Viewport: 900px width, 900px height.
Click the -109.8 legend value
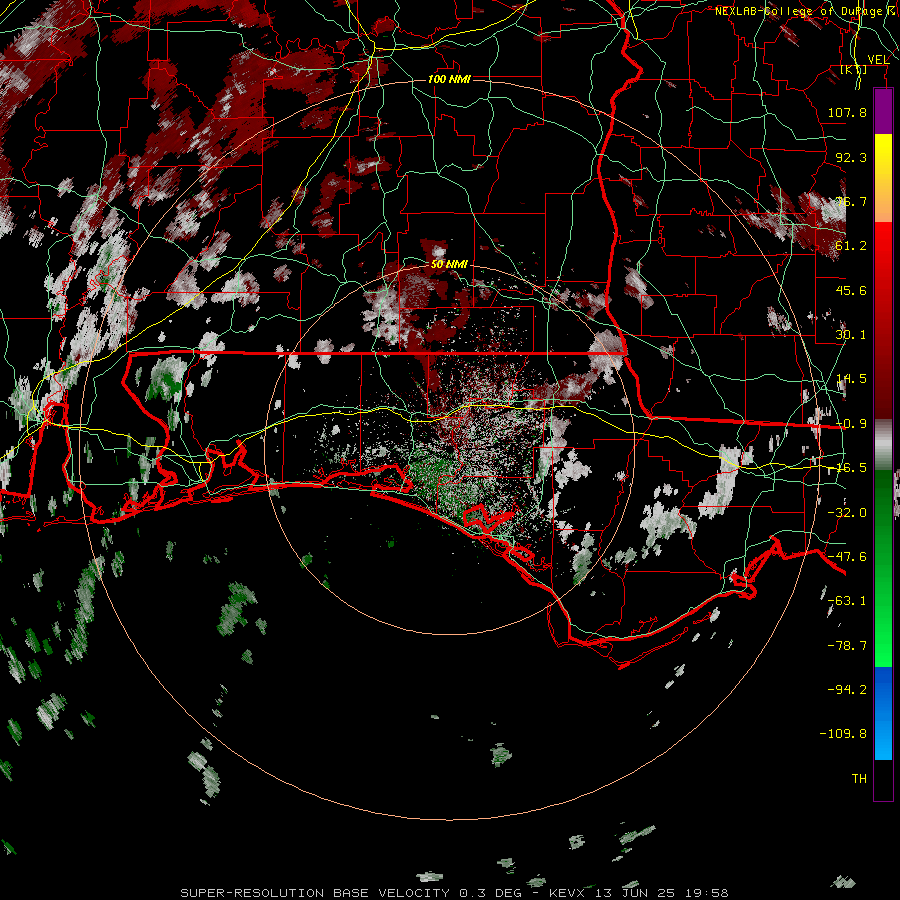(x=843, y=734)
